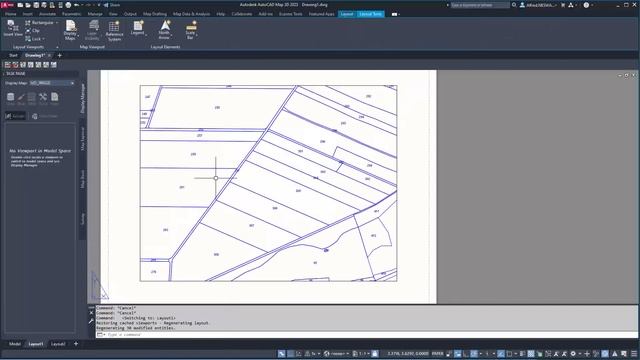Close the command line window
Image resolution: width=640 pixels, height=360 pixels.
tap(91, 313)
